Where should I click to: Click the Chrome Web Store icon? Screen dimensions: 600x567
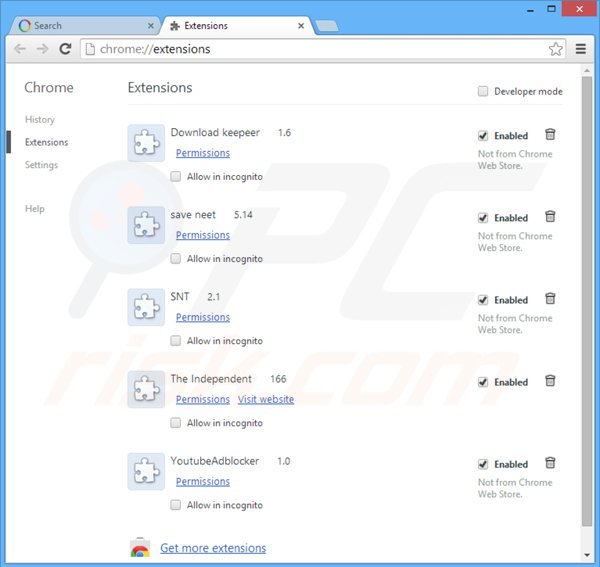point(140,548)
